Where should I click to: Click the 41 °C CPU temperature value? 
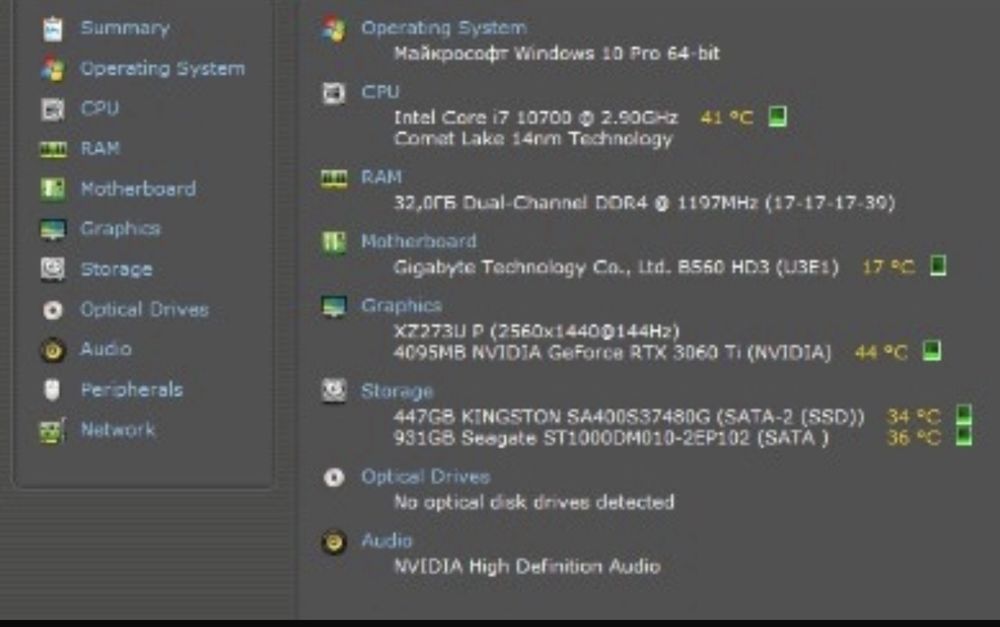(x=727, y=117)
